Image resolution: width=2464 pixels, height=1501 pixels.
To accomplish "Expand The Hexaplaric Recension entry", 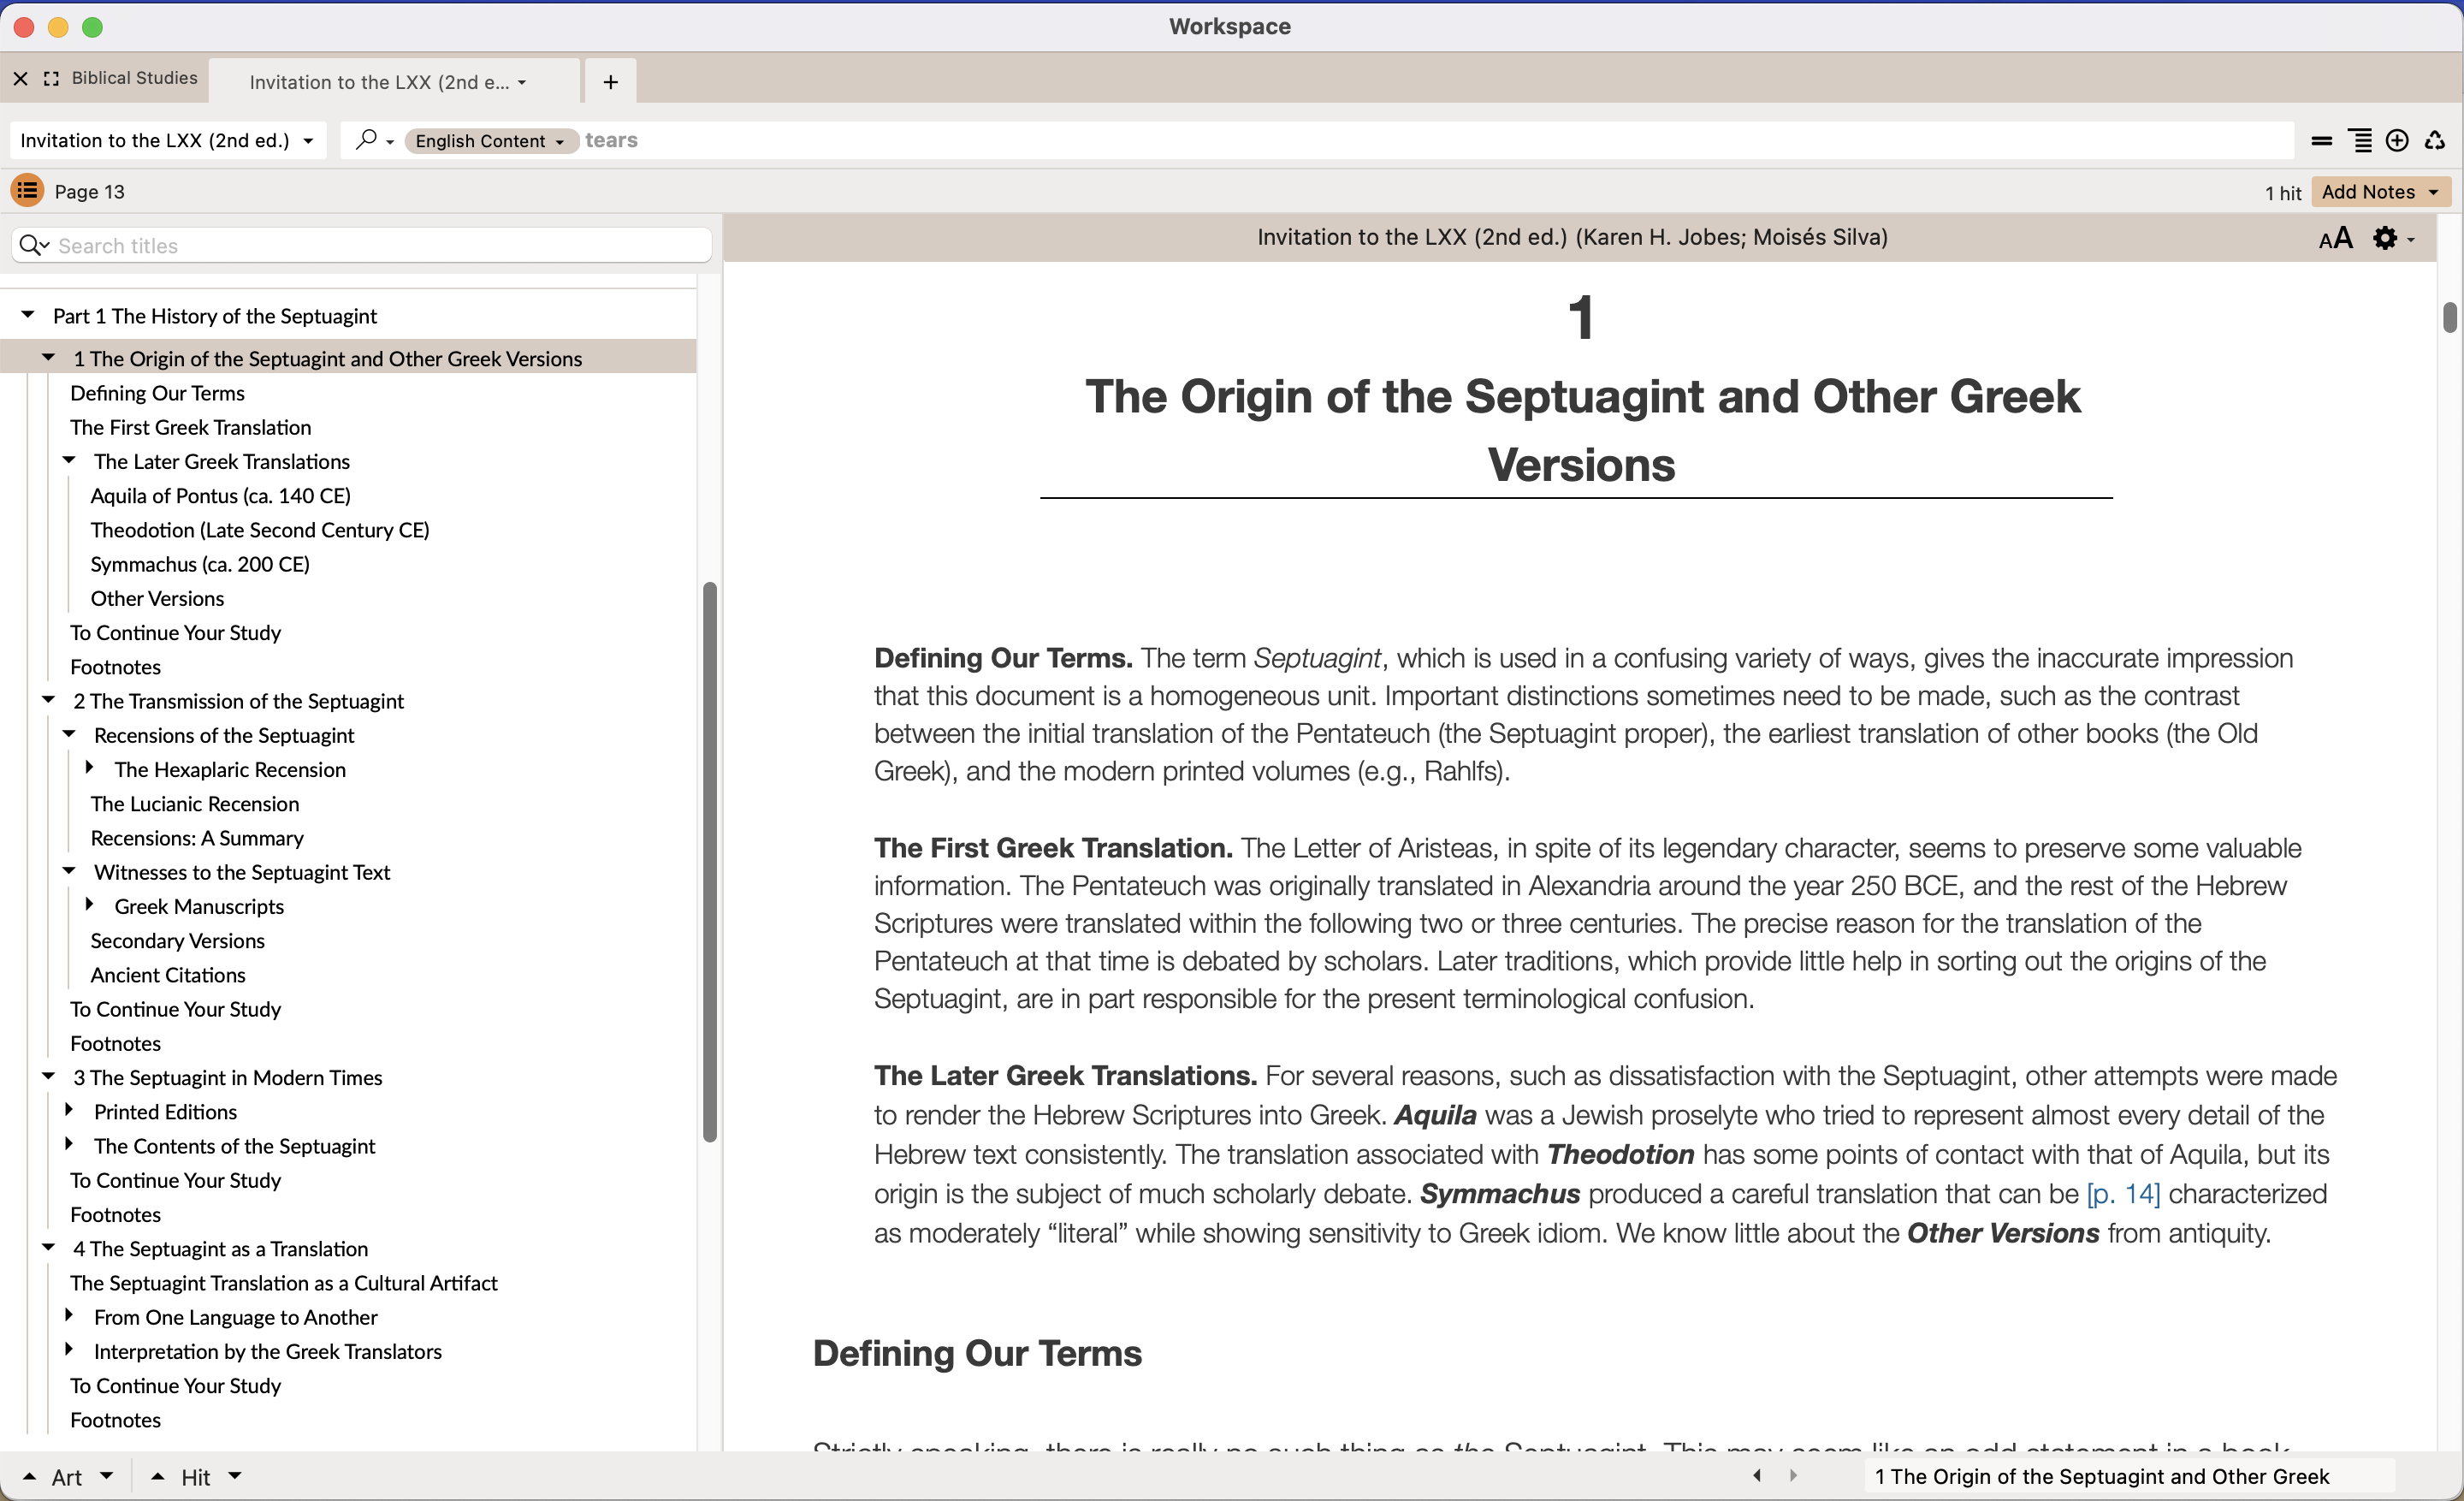I will [90, 768].
